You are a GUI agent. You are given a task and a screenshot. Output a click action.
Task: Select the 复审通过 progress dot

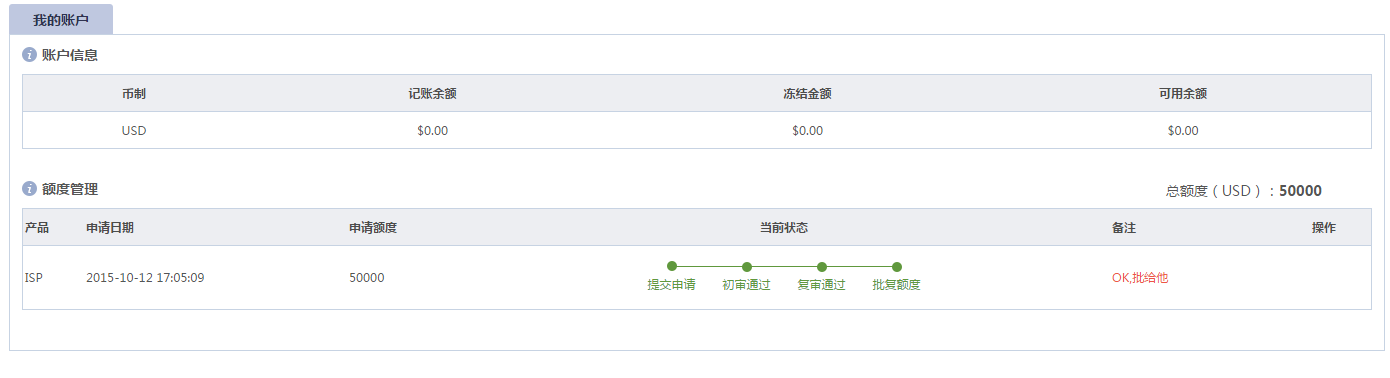point(822,267)
